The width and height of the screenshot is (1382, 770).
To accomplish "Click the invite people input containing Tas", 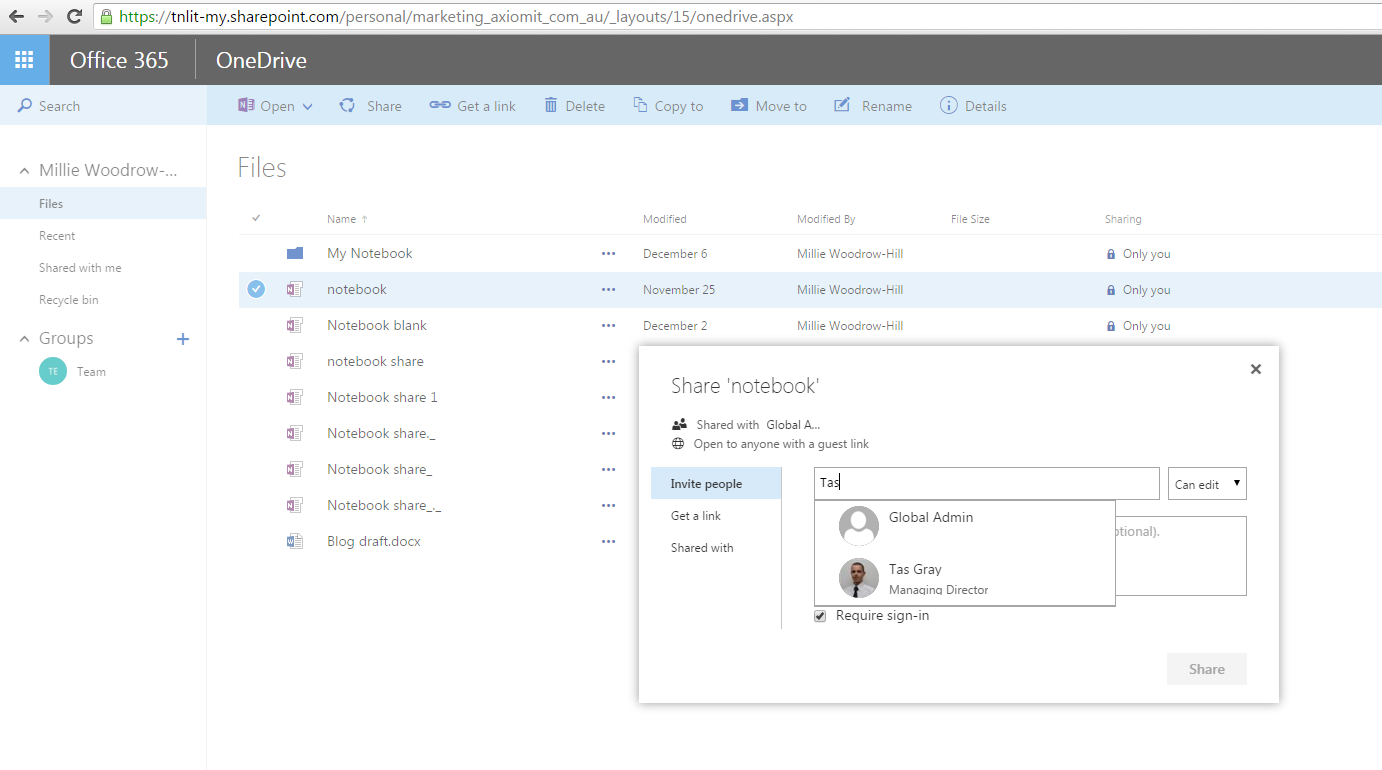I will pos(987,483).
